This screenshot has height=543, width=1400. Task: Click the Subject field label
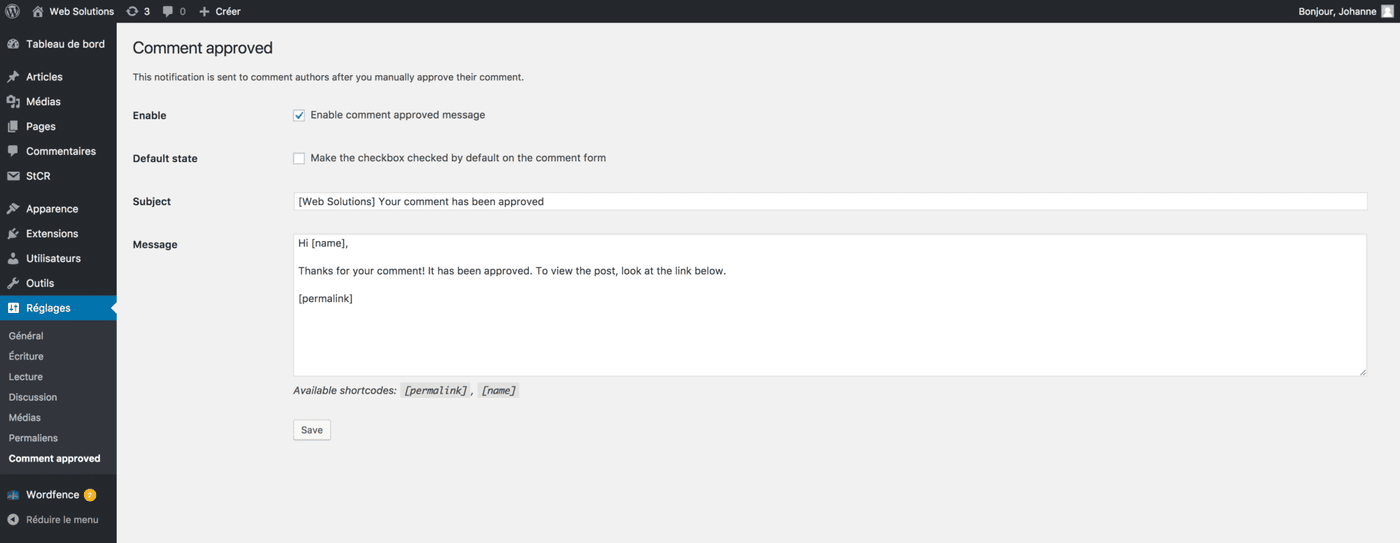[x=152, y=202]
